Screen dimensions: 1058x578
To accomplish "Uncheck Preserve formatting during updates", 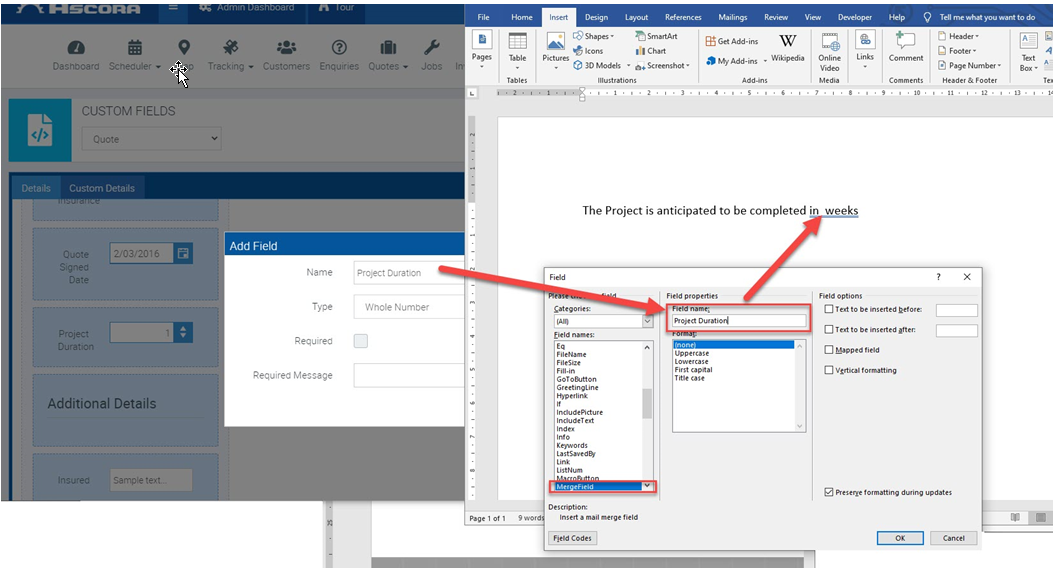I will (829, 492).
